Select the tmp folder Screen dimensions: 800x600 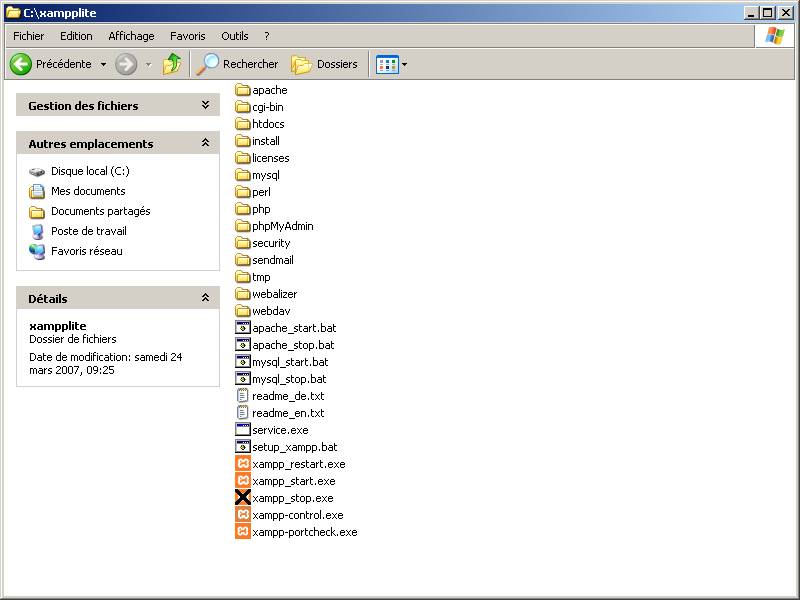[253, 277]
